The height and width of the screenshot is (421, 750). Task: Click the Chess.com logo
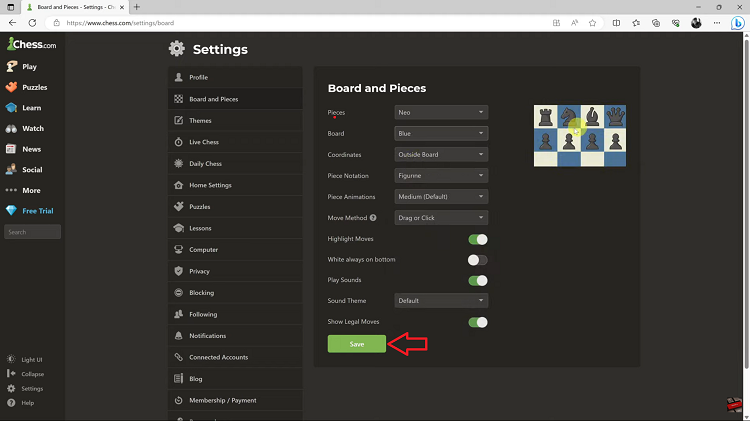tap(32, 44)
